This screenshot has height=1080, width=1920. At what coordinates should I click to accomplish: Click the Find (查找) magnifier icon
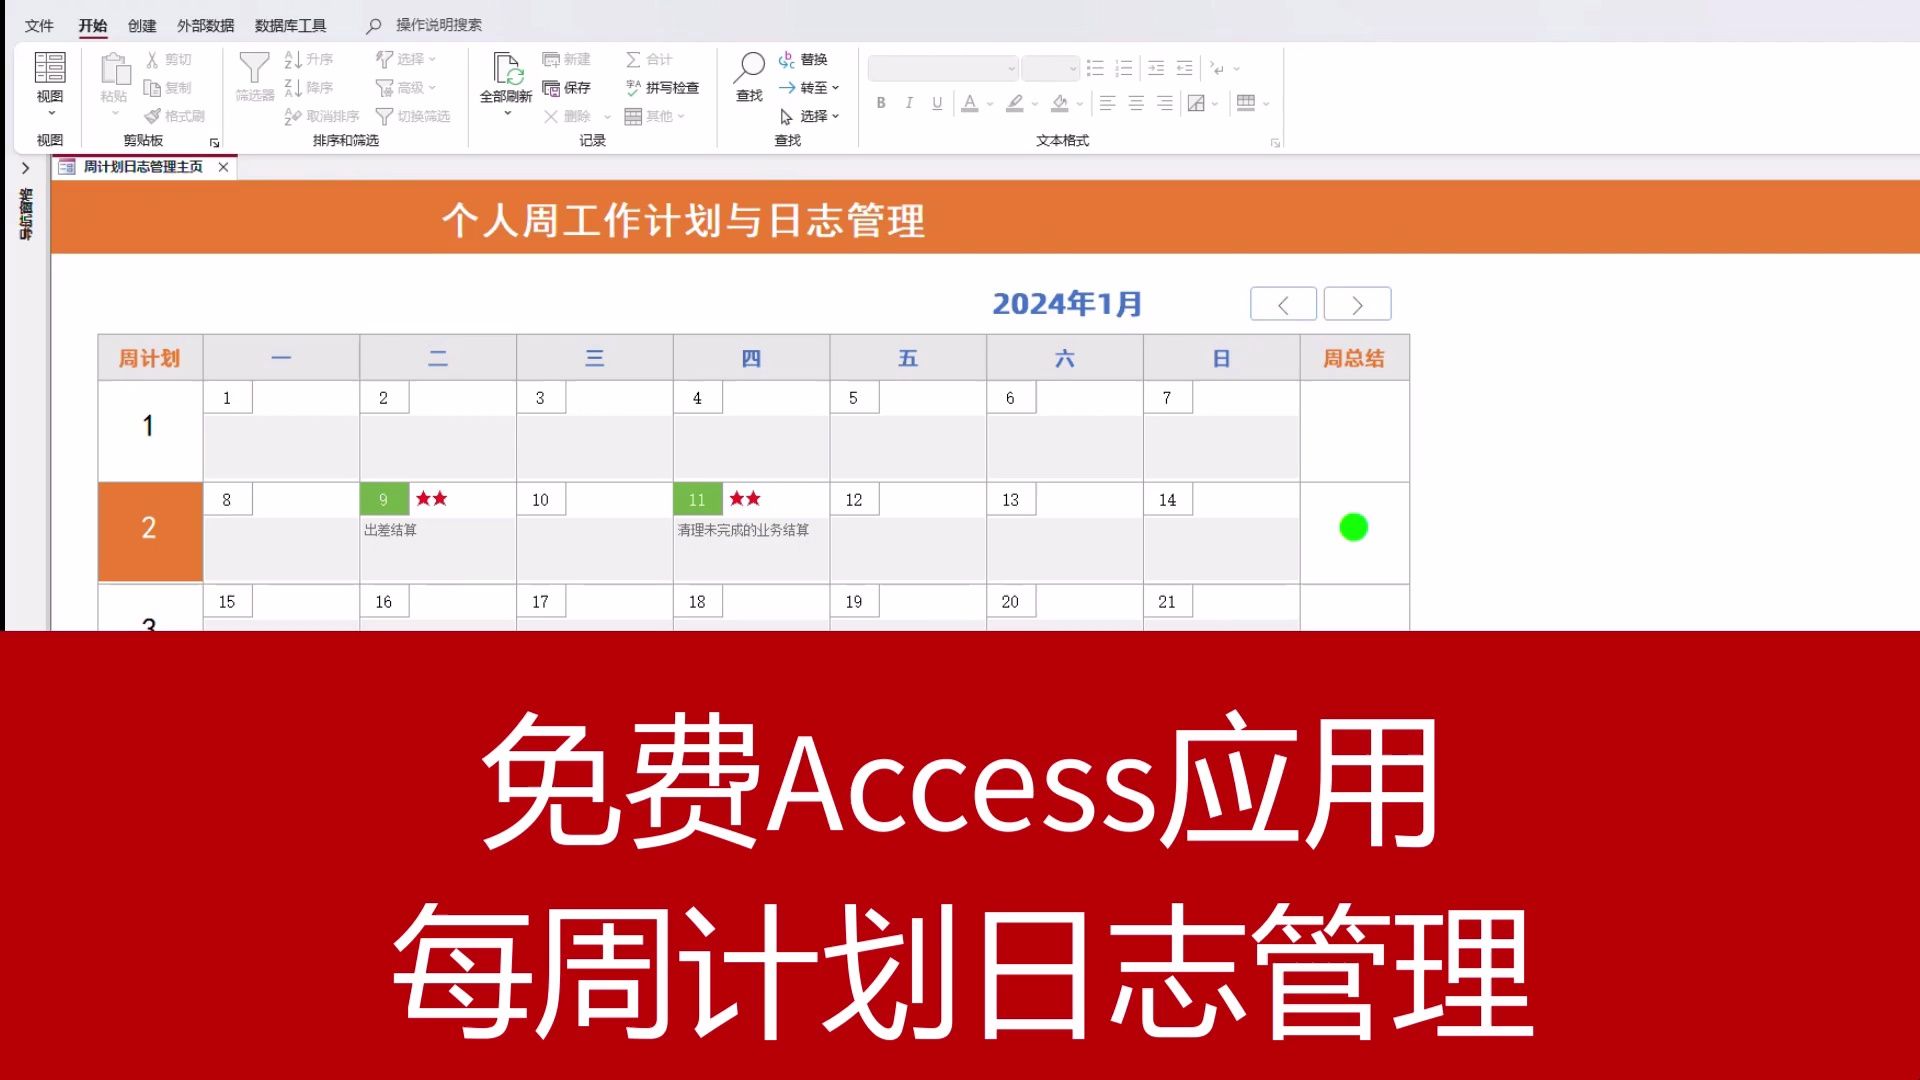coord(749,68)
